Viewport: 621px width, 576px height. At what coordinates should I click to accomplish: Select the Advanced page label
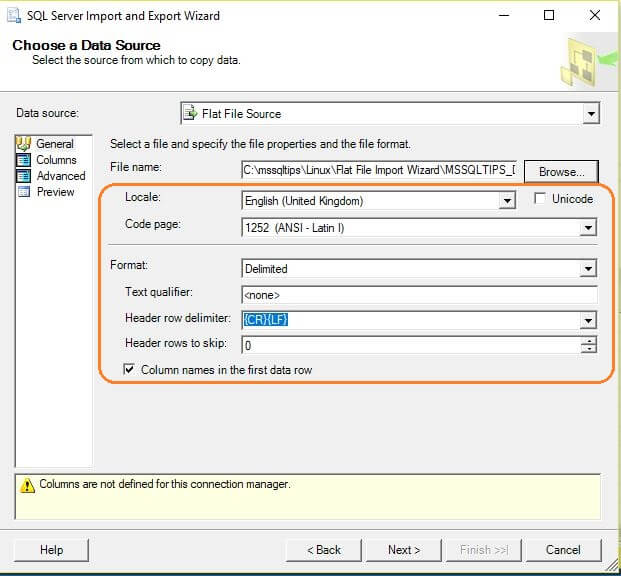tap(61, 176)
